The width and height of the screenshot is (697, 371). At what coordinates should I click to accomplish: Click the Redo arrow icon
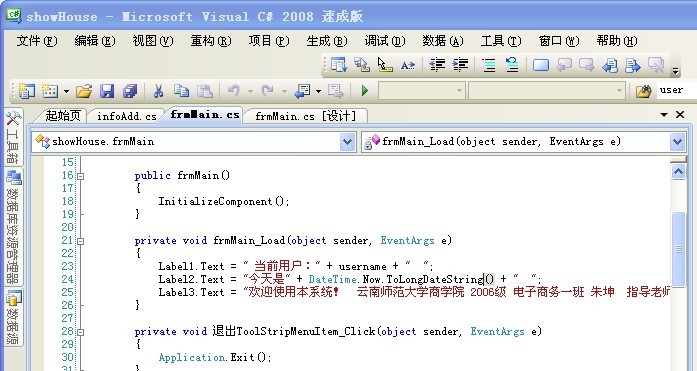pyautogui.click(x=267, y=91)
